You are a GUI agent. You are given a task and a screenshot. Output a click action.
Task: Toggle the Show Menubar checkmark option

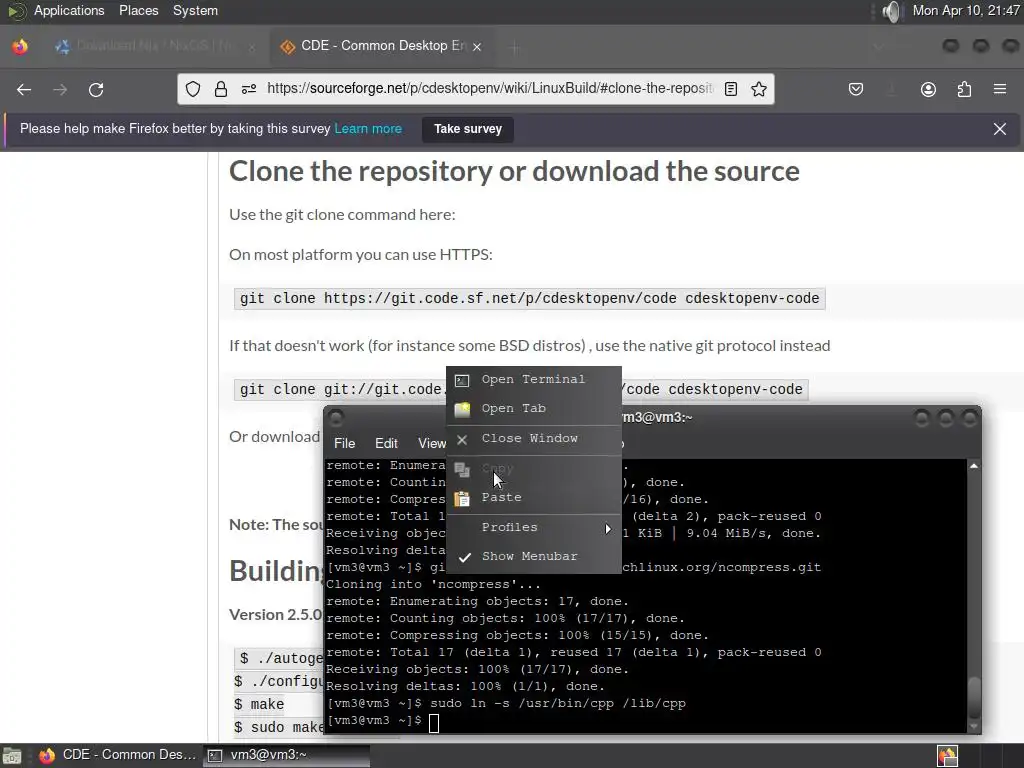click(534, 556)
